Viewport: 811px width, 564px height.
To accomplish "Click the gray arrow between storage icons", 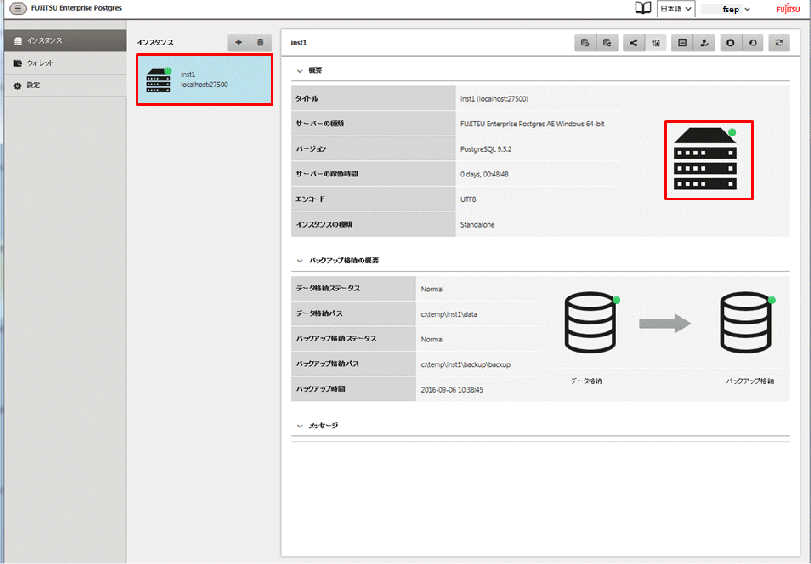I will click(665, 323).
